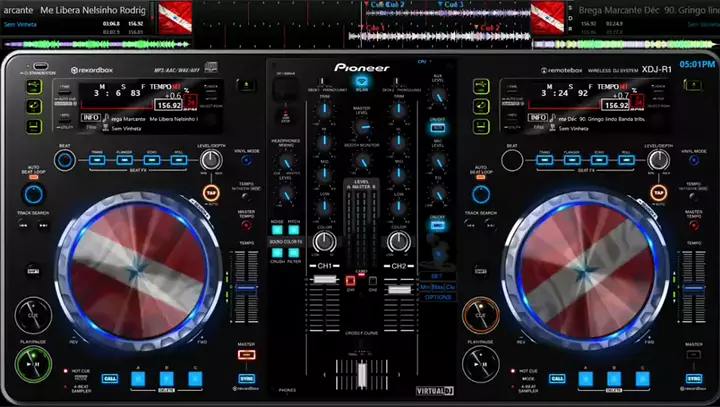Toggle CH2 headphone cue button
This screenshot has width=720, height=407.
coord(372,281)
